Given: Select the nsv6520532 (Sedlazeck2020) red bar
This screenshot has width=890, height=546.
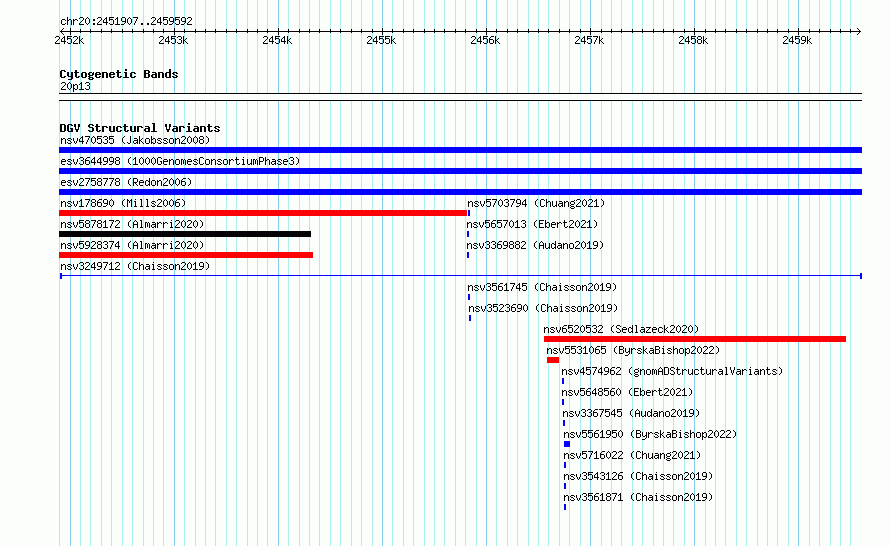Looking at the screenshot, I should 695,339.
